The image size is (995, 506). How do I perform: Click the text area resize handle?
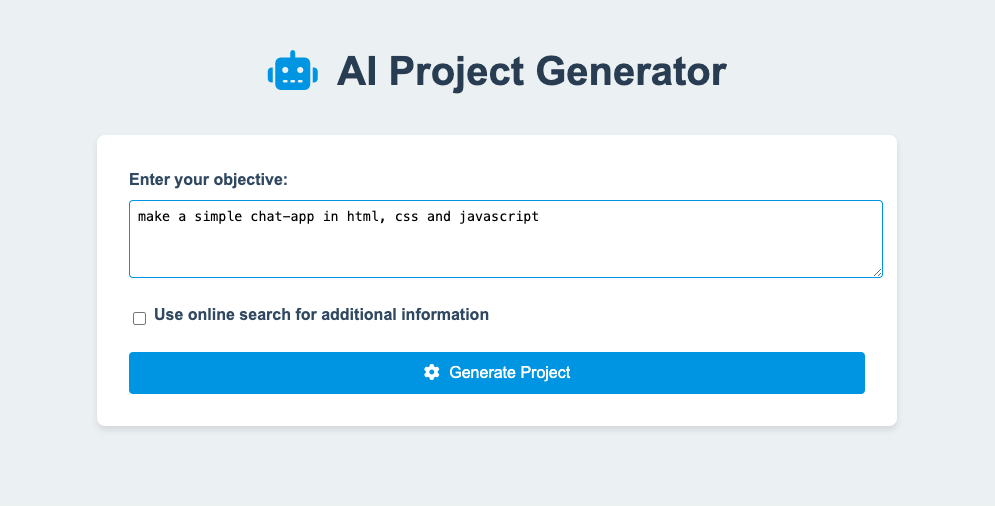click(877, 272)
